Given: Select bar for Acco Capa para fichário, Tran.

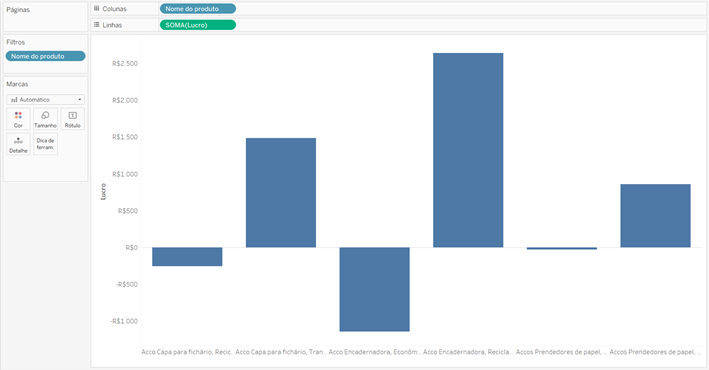Looking at the screenshot, I should coord(281,193).
